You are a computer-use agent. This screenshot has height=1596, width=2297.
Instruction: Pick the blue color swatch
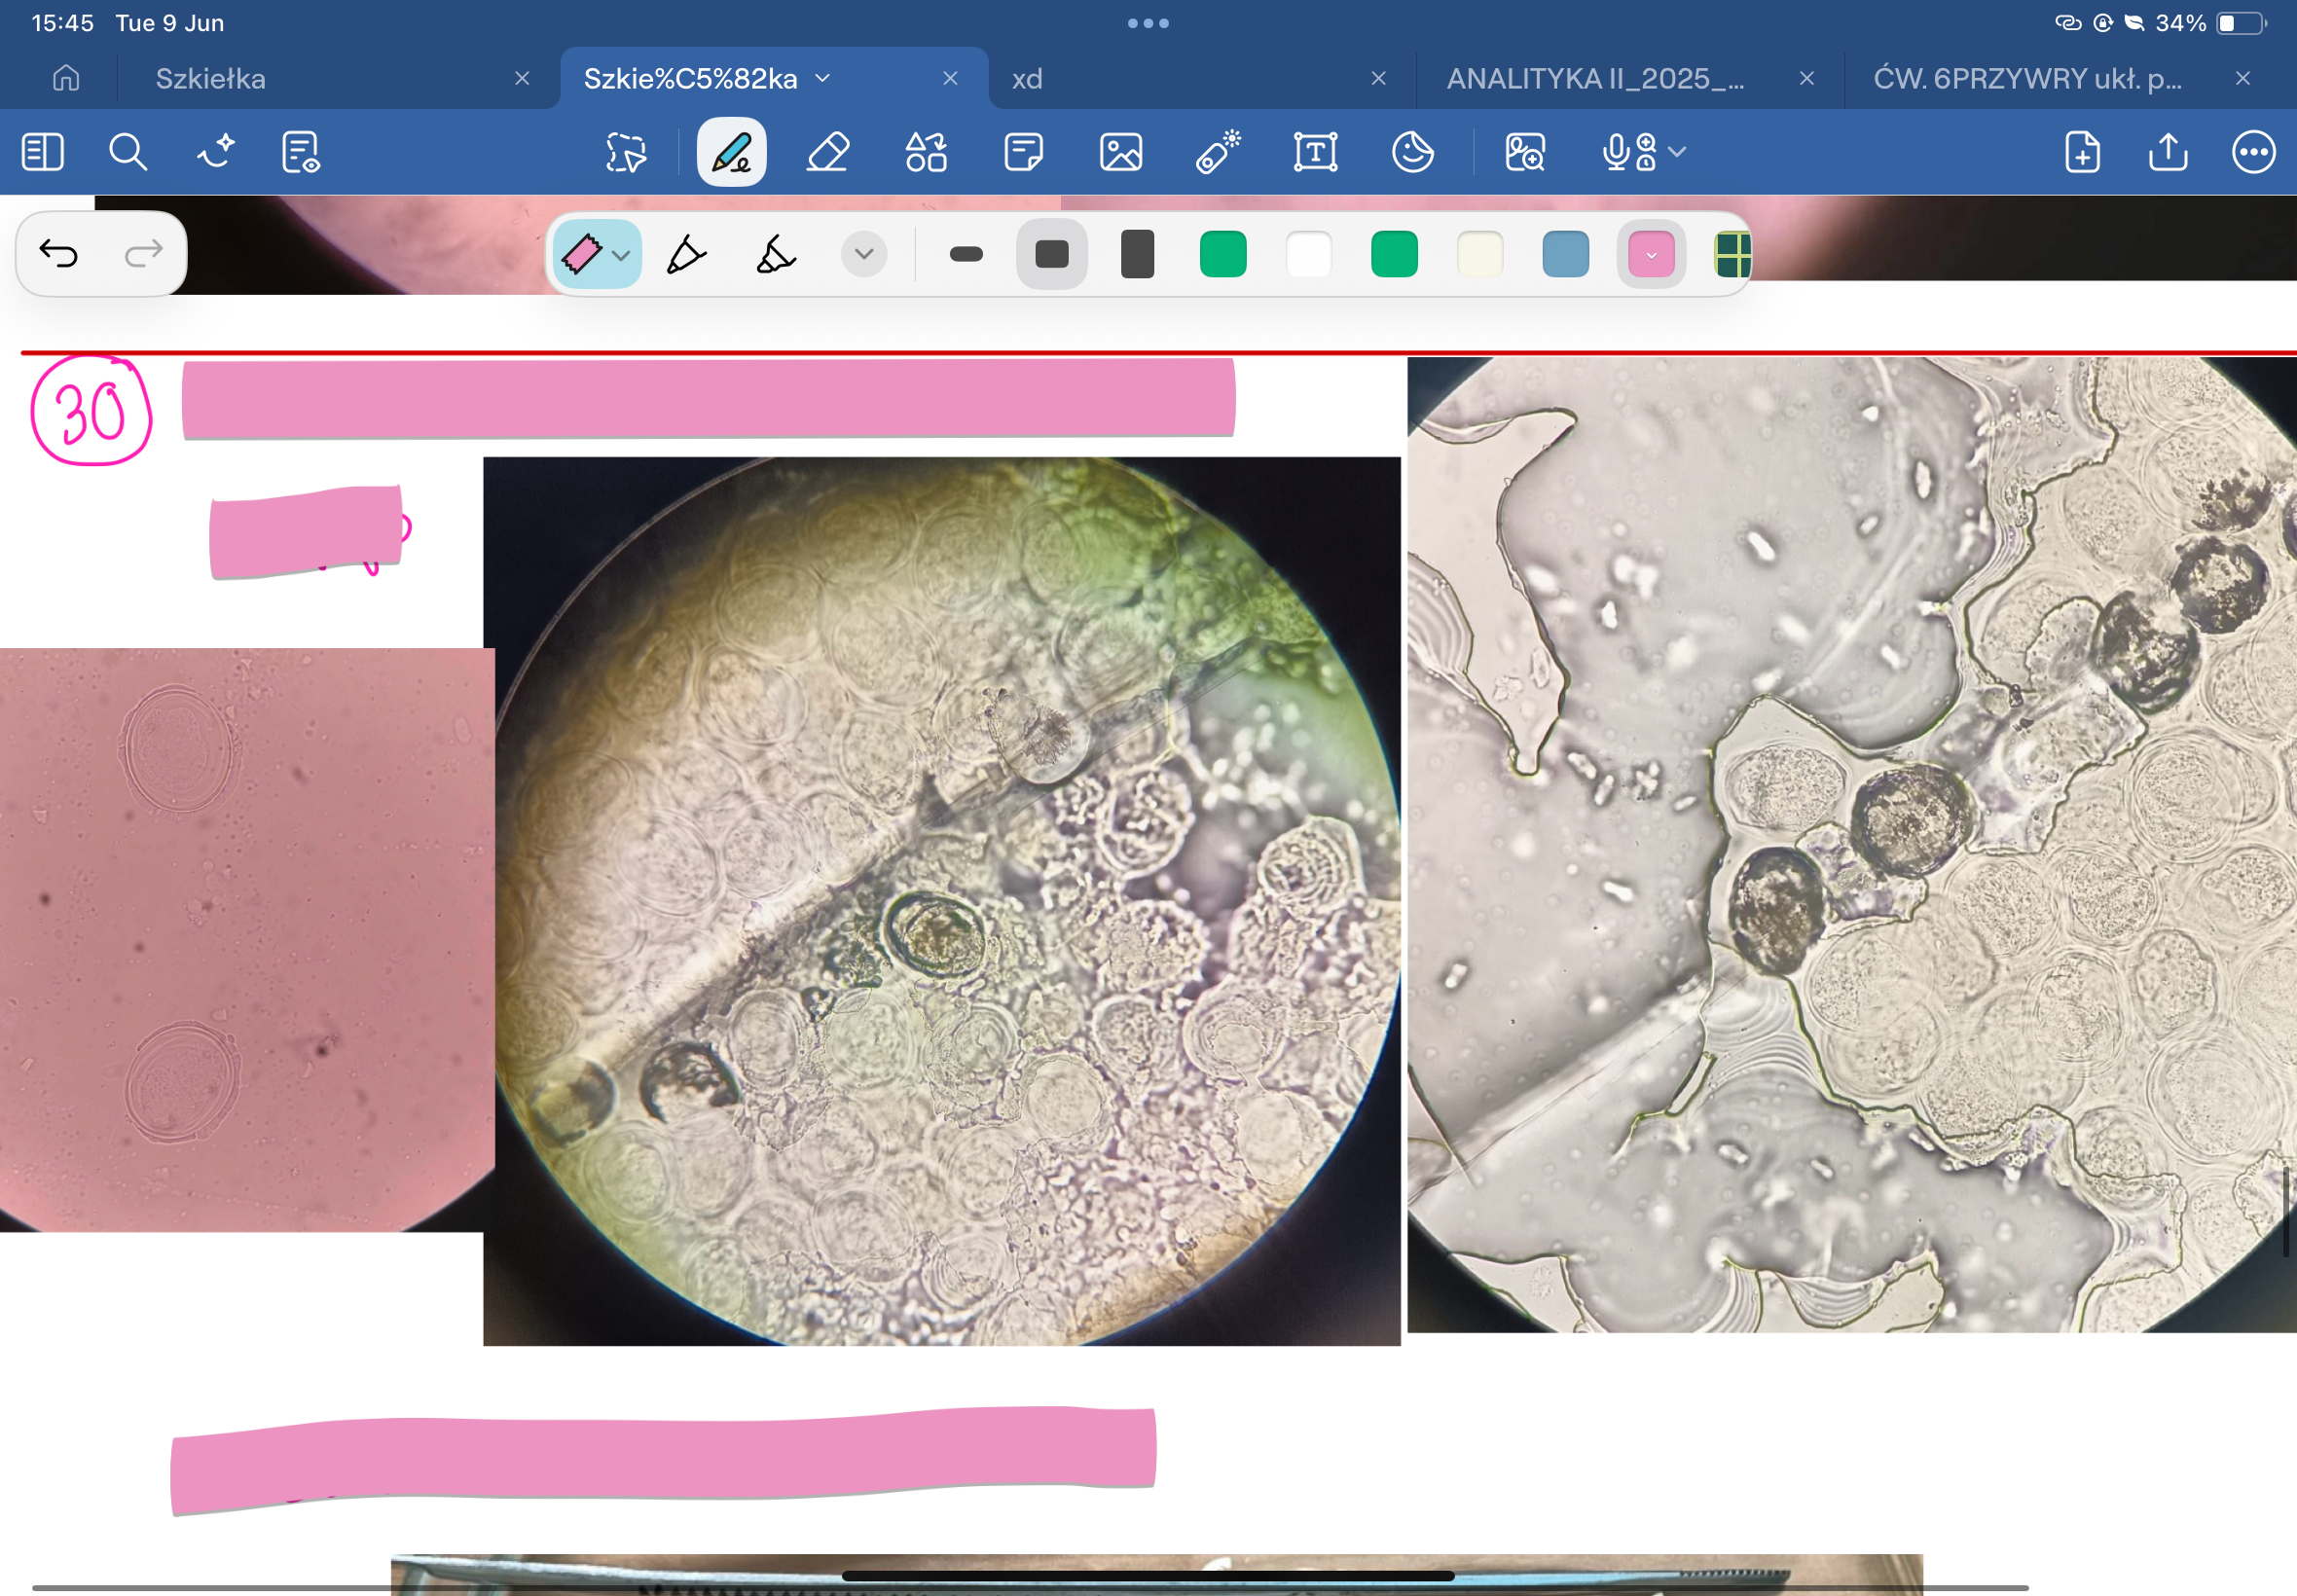[x=1566, y=254]
